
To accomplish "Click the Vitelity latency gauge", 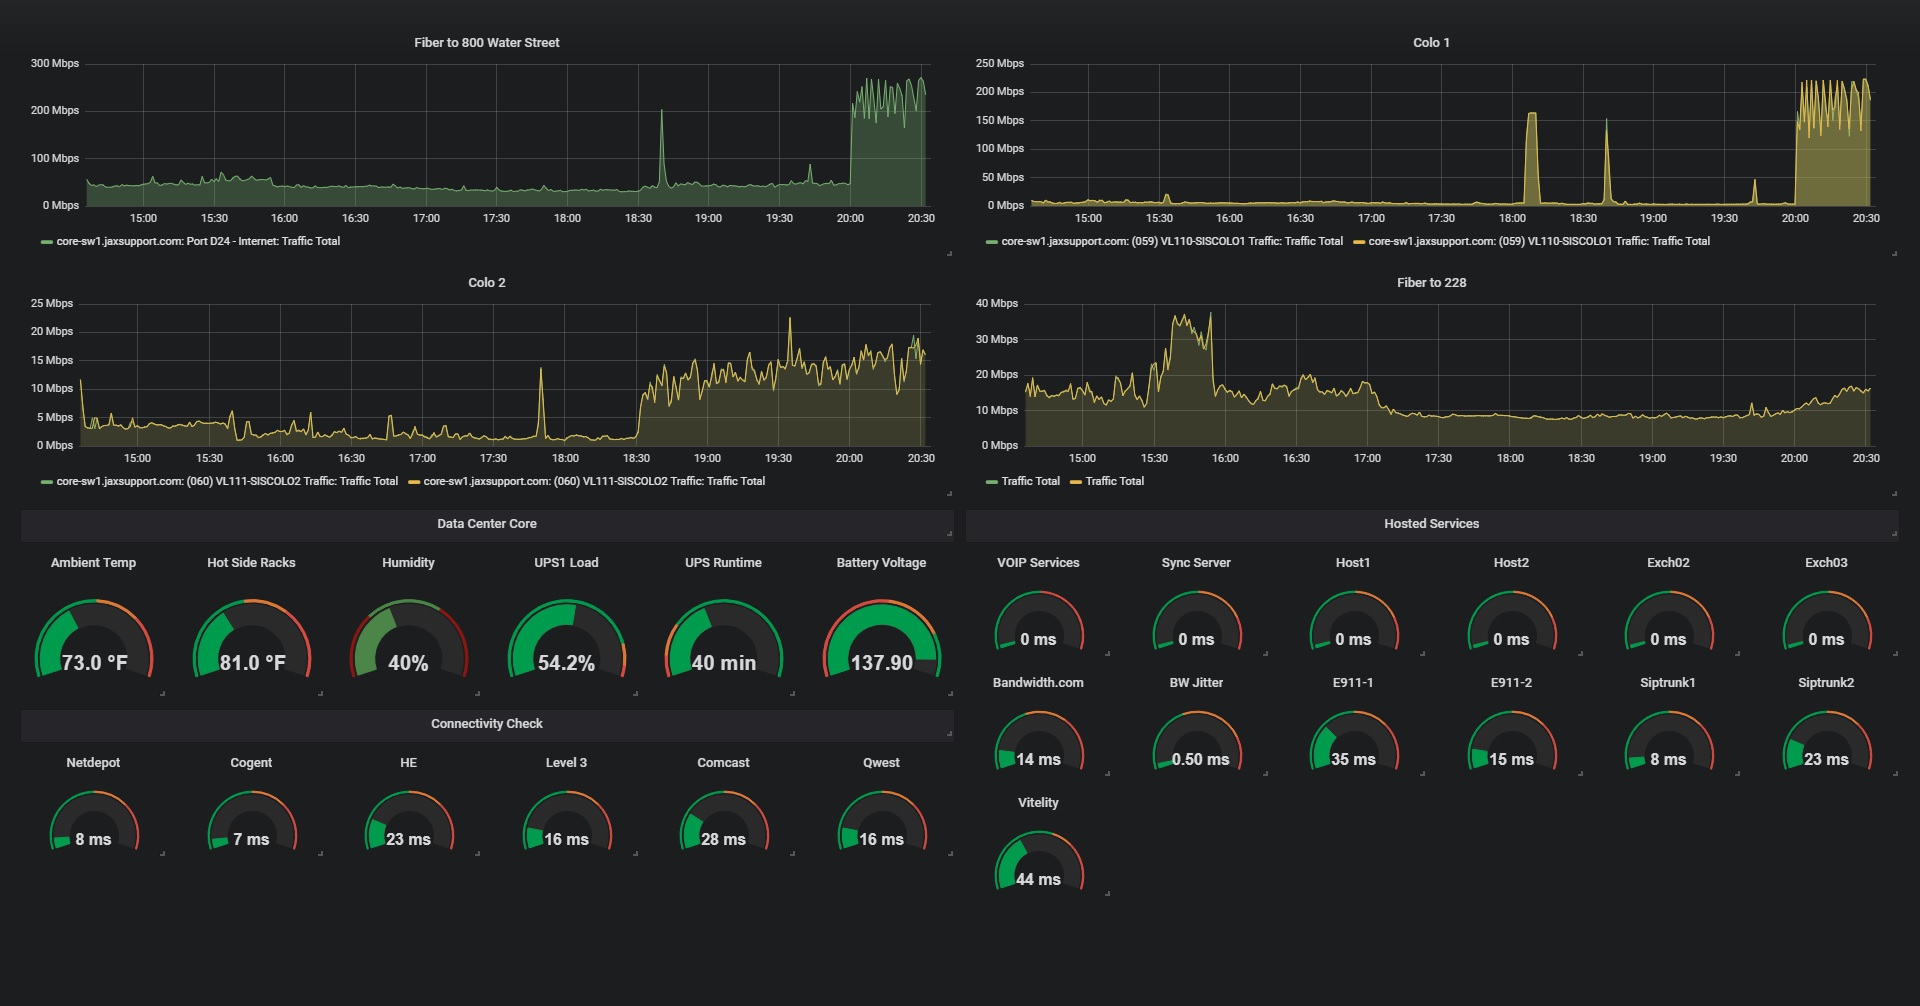I will tap(1039, 860).
